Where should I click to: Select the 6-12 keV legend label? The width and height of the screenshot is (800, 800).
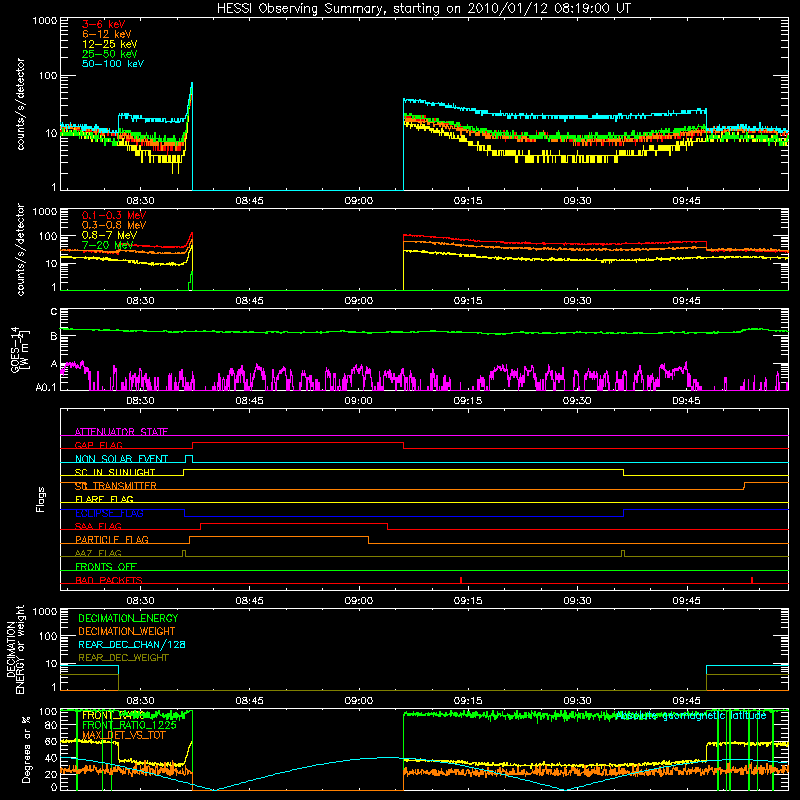tap(107, 34)
